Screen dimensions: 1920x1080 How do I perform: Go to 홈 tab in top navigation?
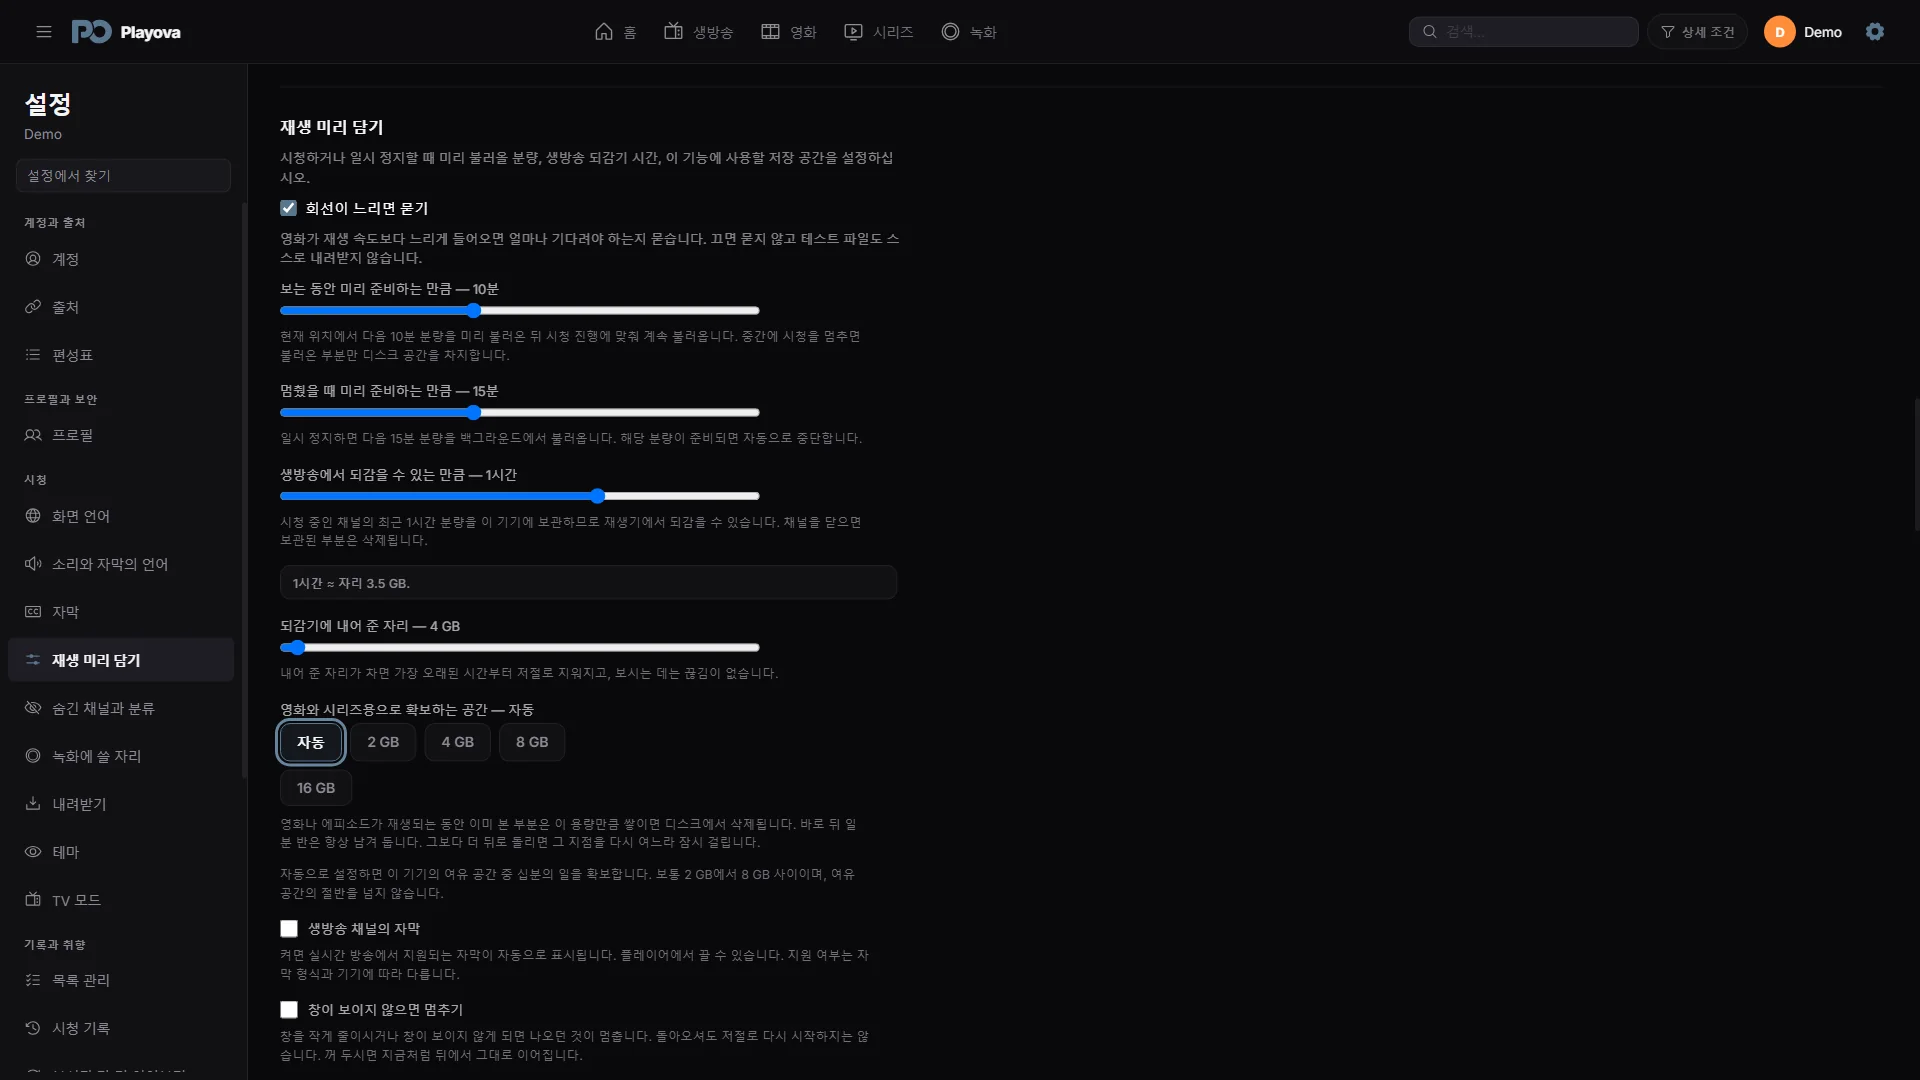click(616, 32)
